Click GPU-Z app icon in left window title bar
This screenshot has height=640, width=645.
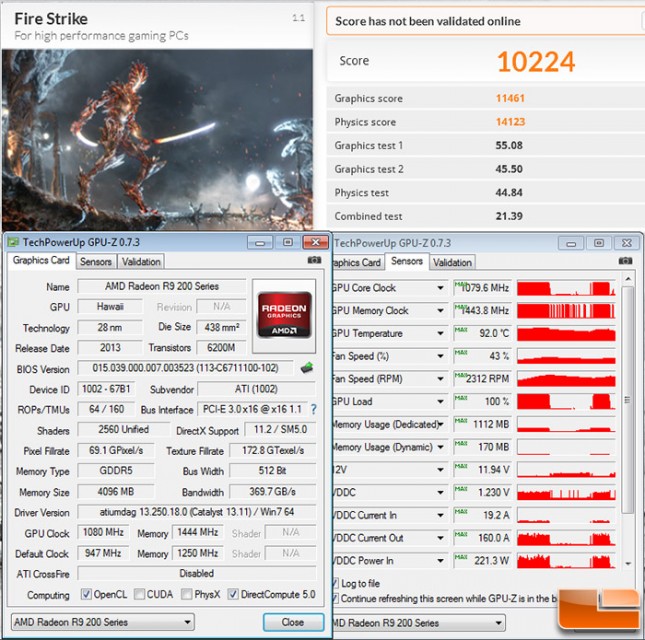(x=14, y=242)
